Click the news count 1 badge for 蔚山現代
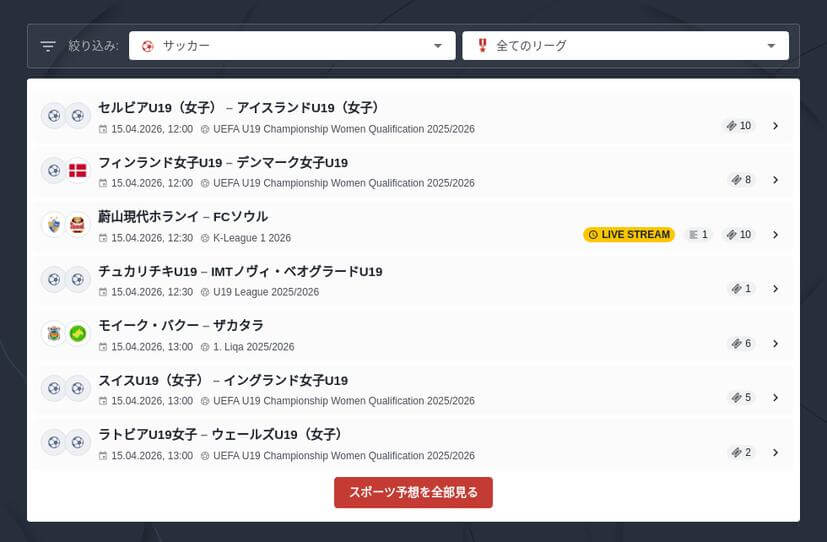The image size is (827, 542). click(698, 235)
